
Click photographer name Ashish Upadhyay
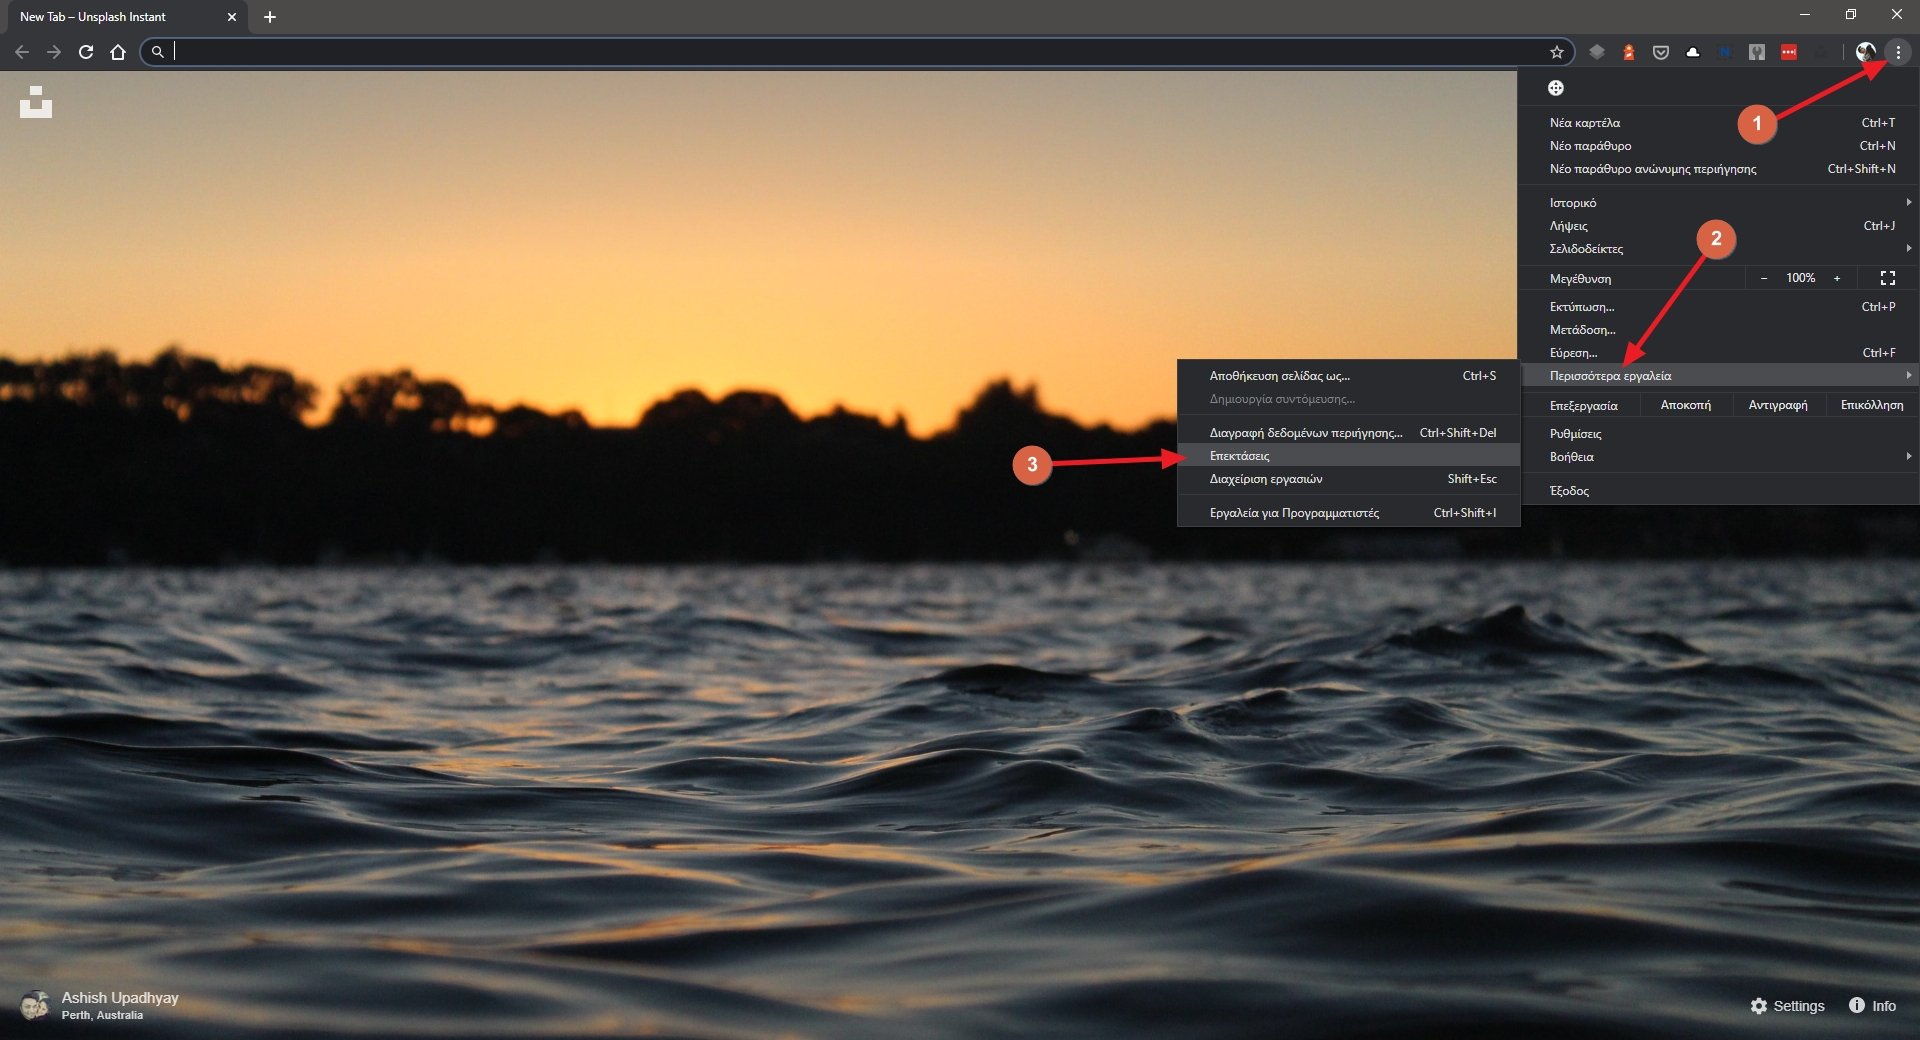coord(120,997)
